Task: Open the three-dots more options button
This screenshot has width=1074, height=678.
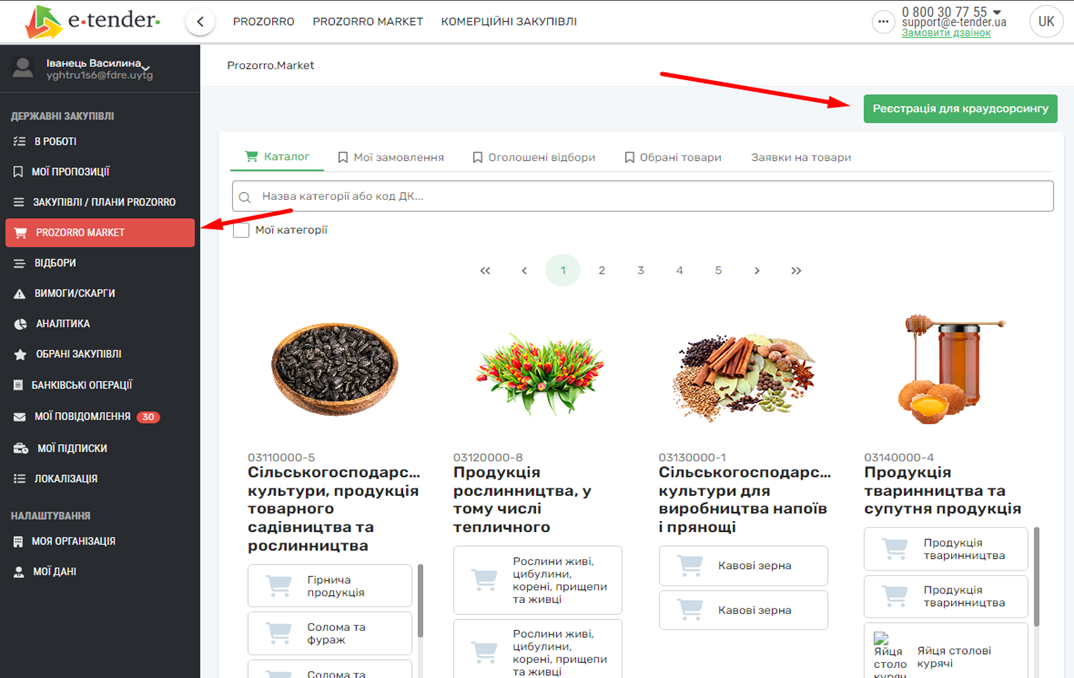Action: coord(883,22)
